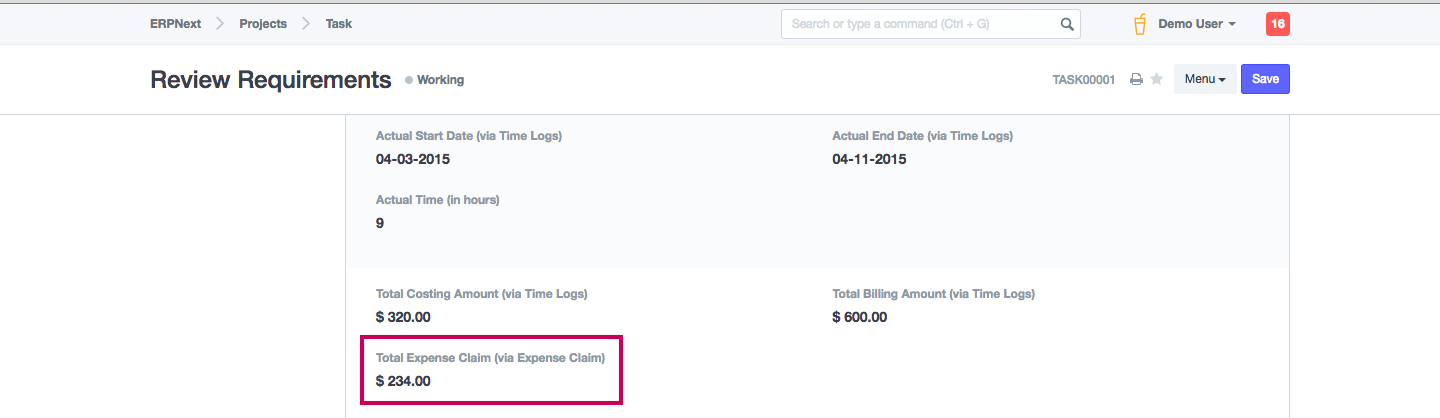Focus the search or command box
The height and width of the screenshot is (418, 1440).
point(920,24)
